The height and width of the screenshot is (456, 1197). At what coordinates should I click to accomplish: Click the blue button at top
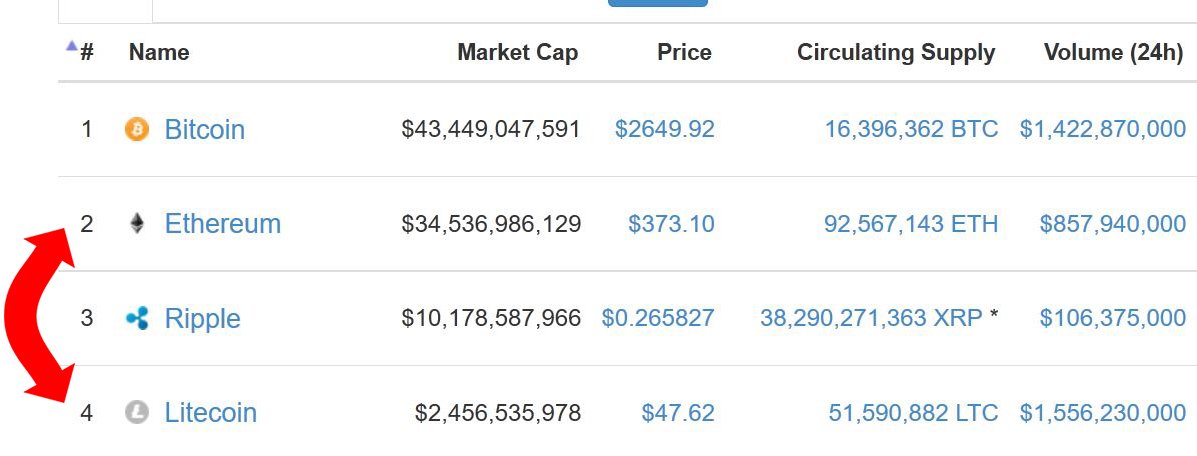pyautogui.click(x=658, y=2)
